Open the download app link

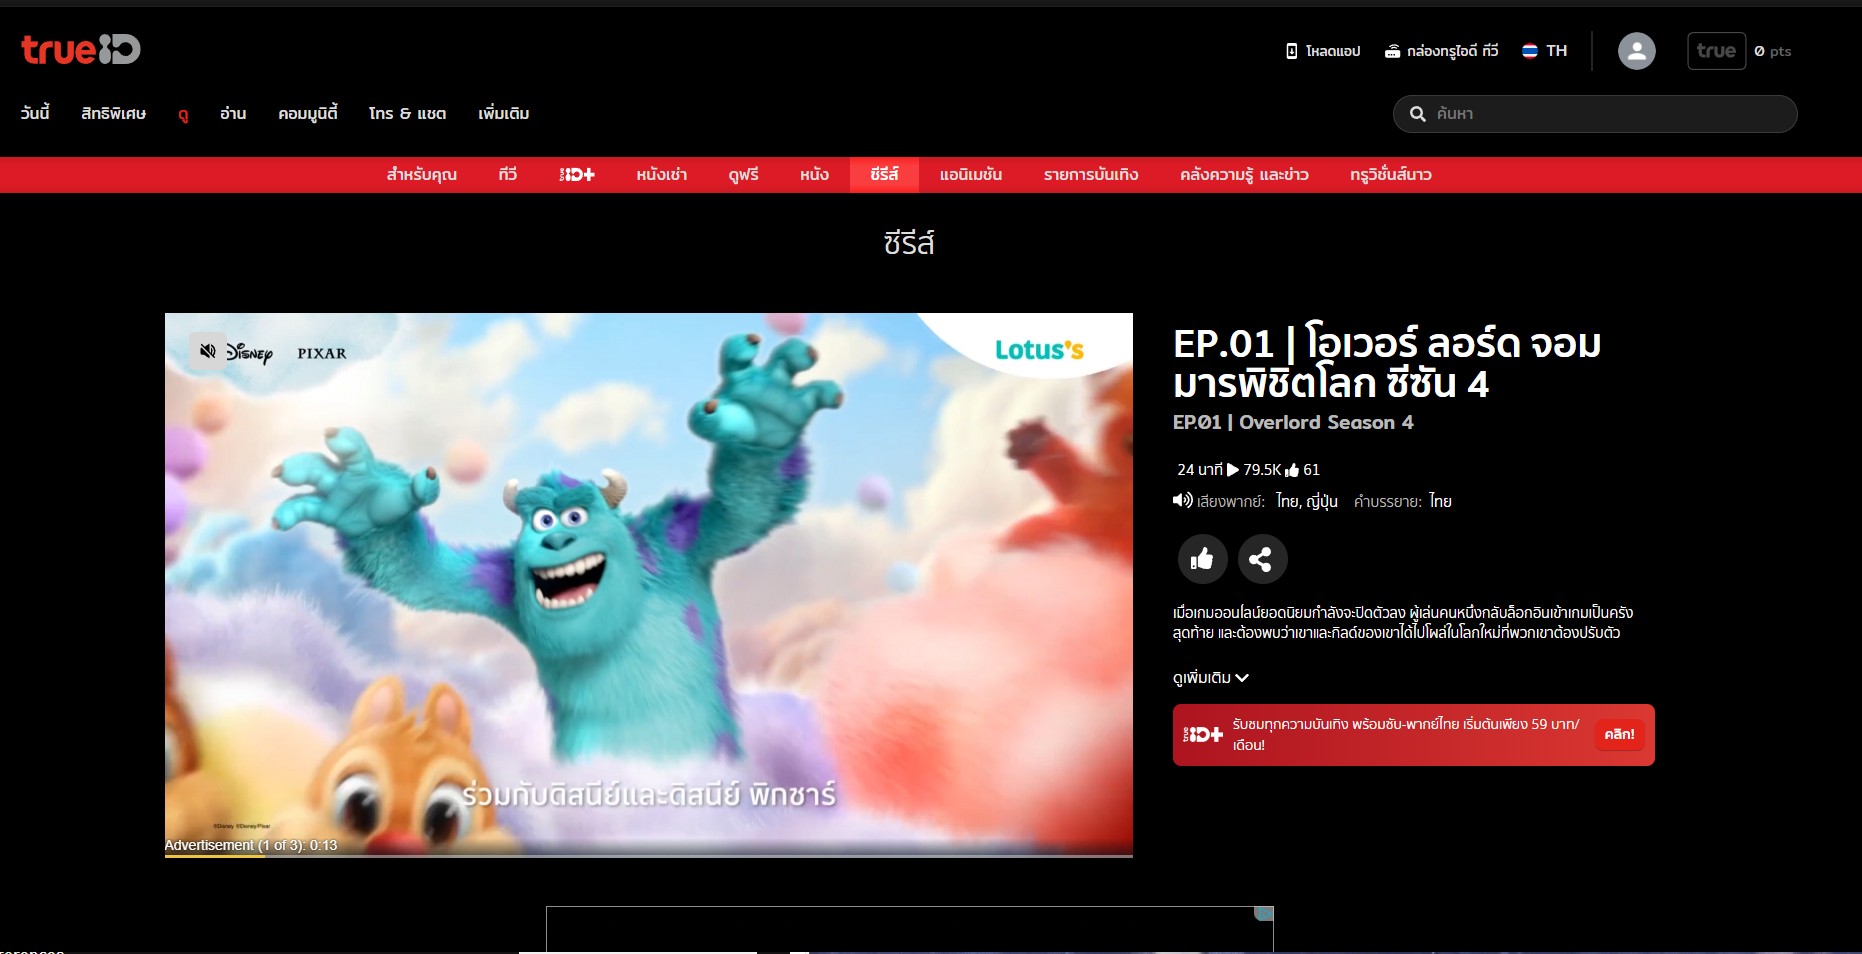coord(1323,51)
